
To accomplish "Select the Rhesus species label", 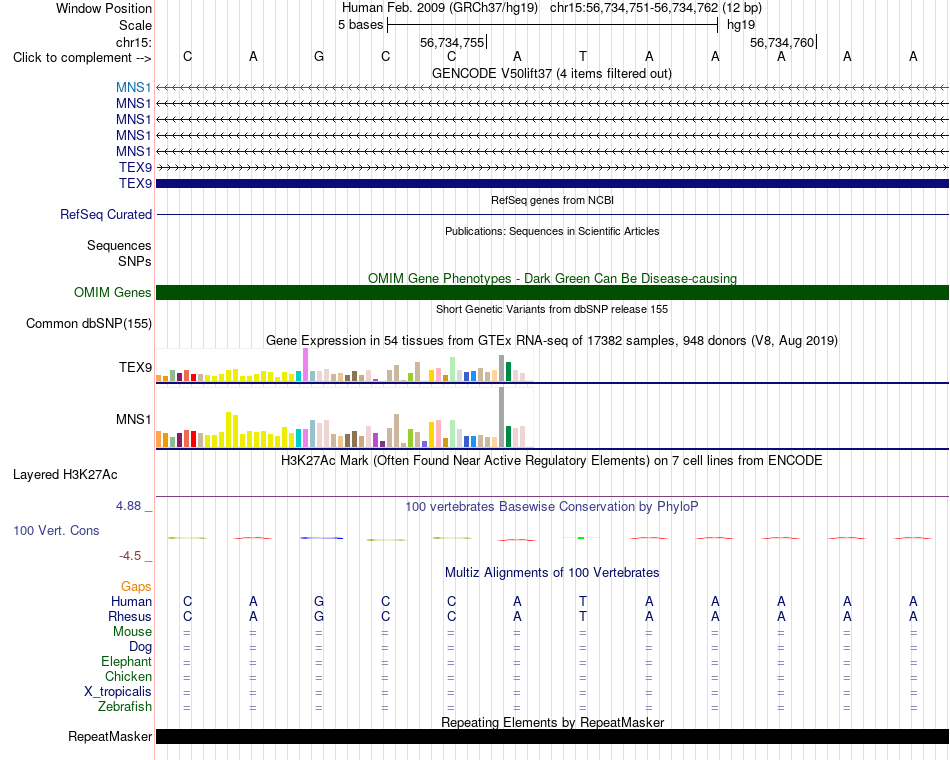I will click(130, 616).
